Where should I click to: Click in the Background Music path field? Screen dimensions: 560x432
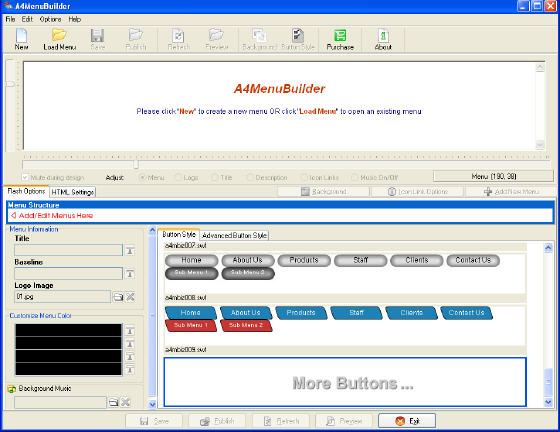(60, 402)
